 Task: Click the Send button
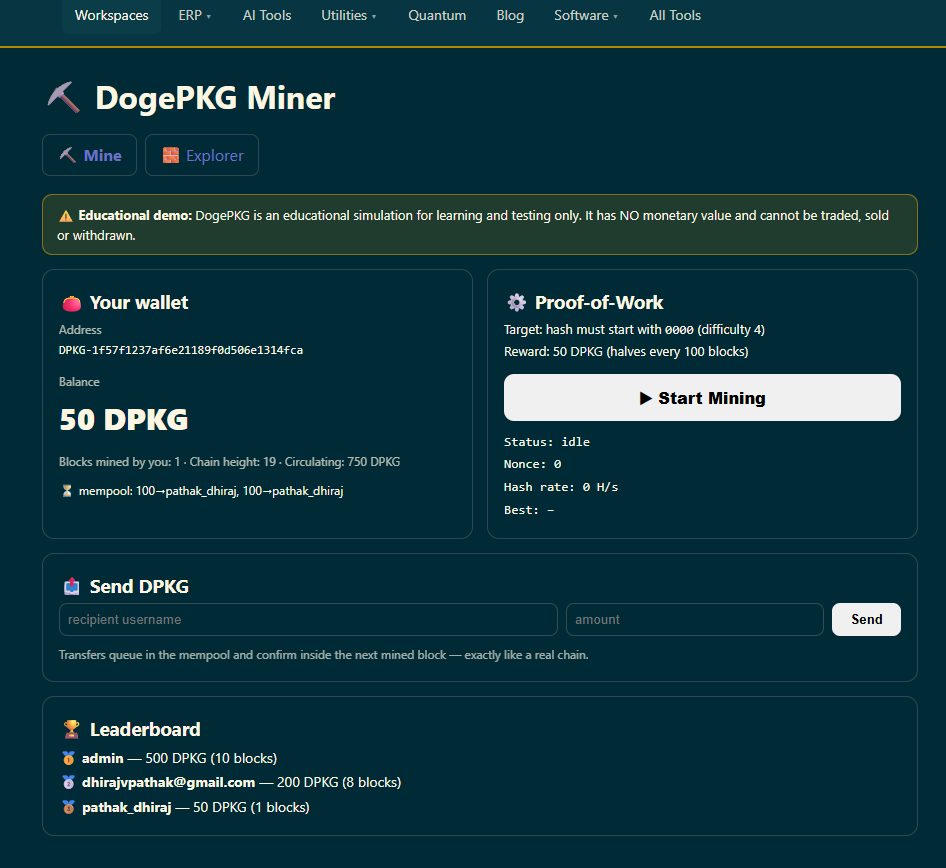coord(866,619)
